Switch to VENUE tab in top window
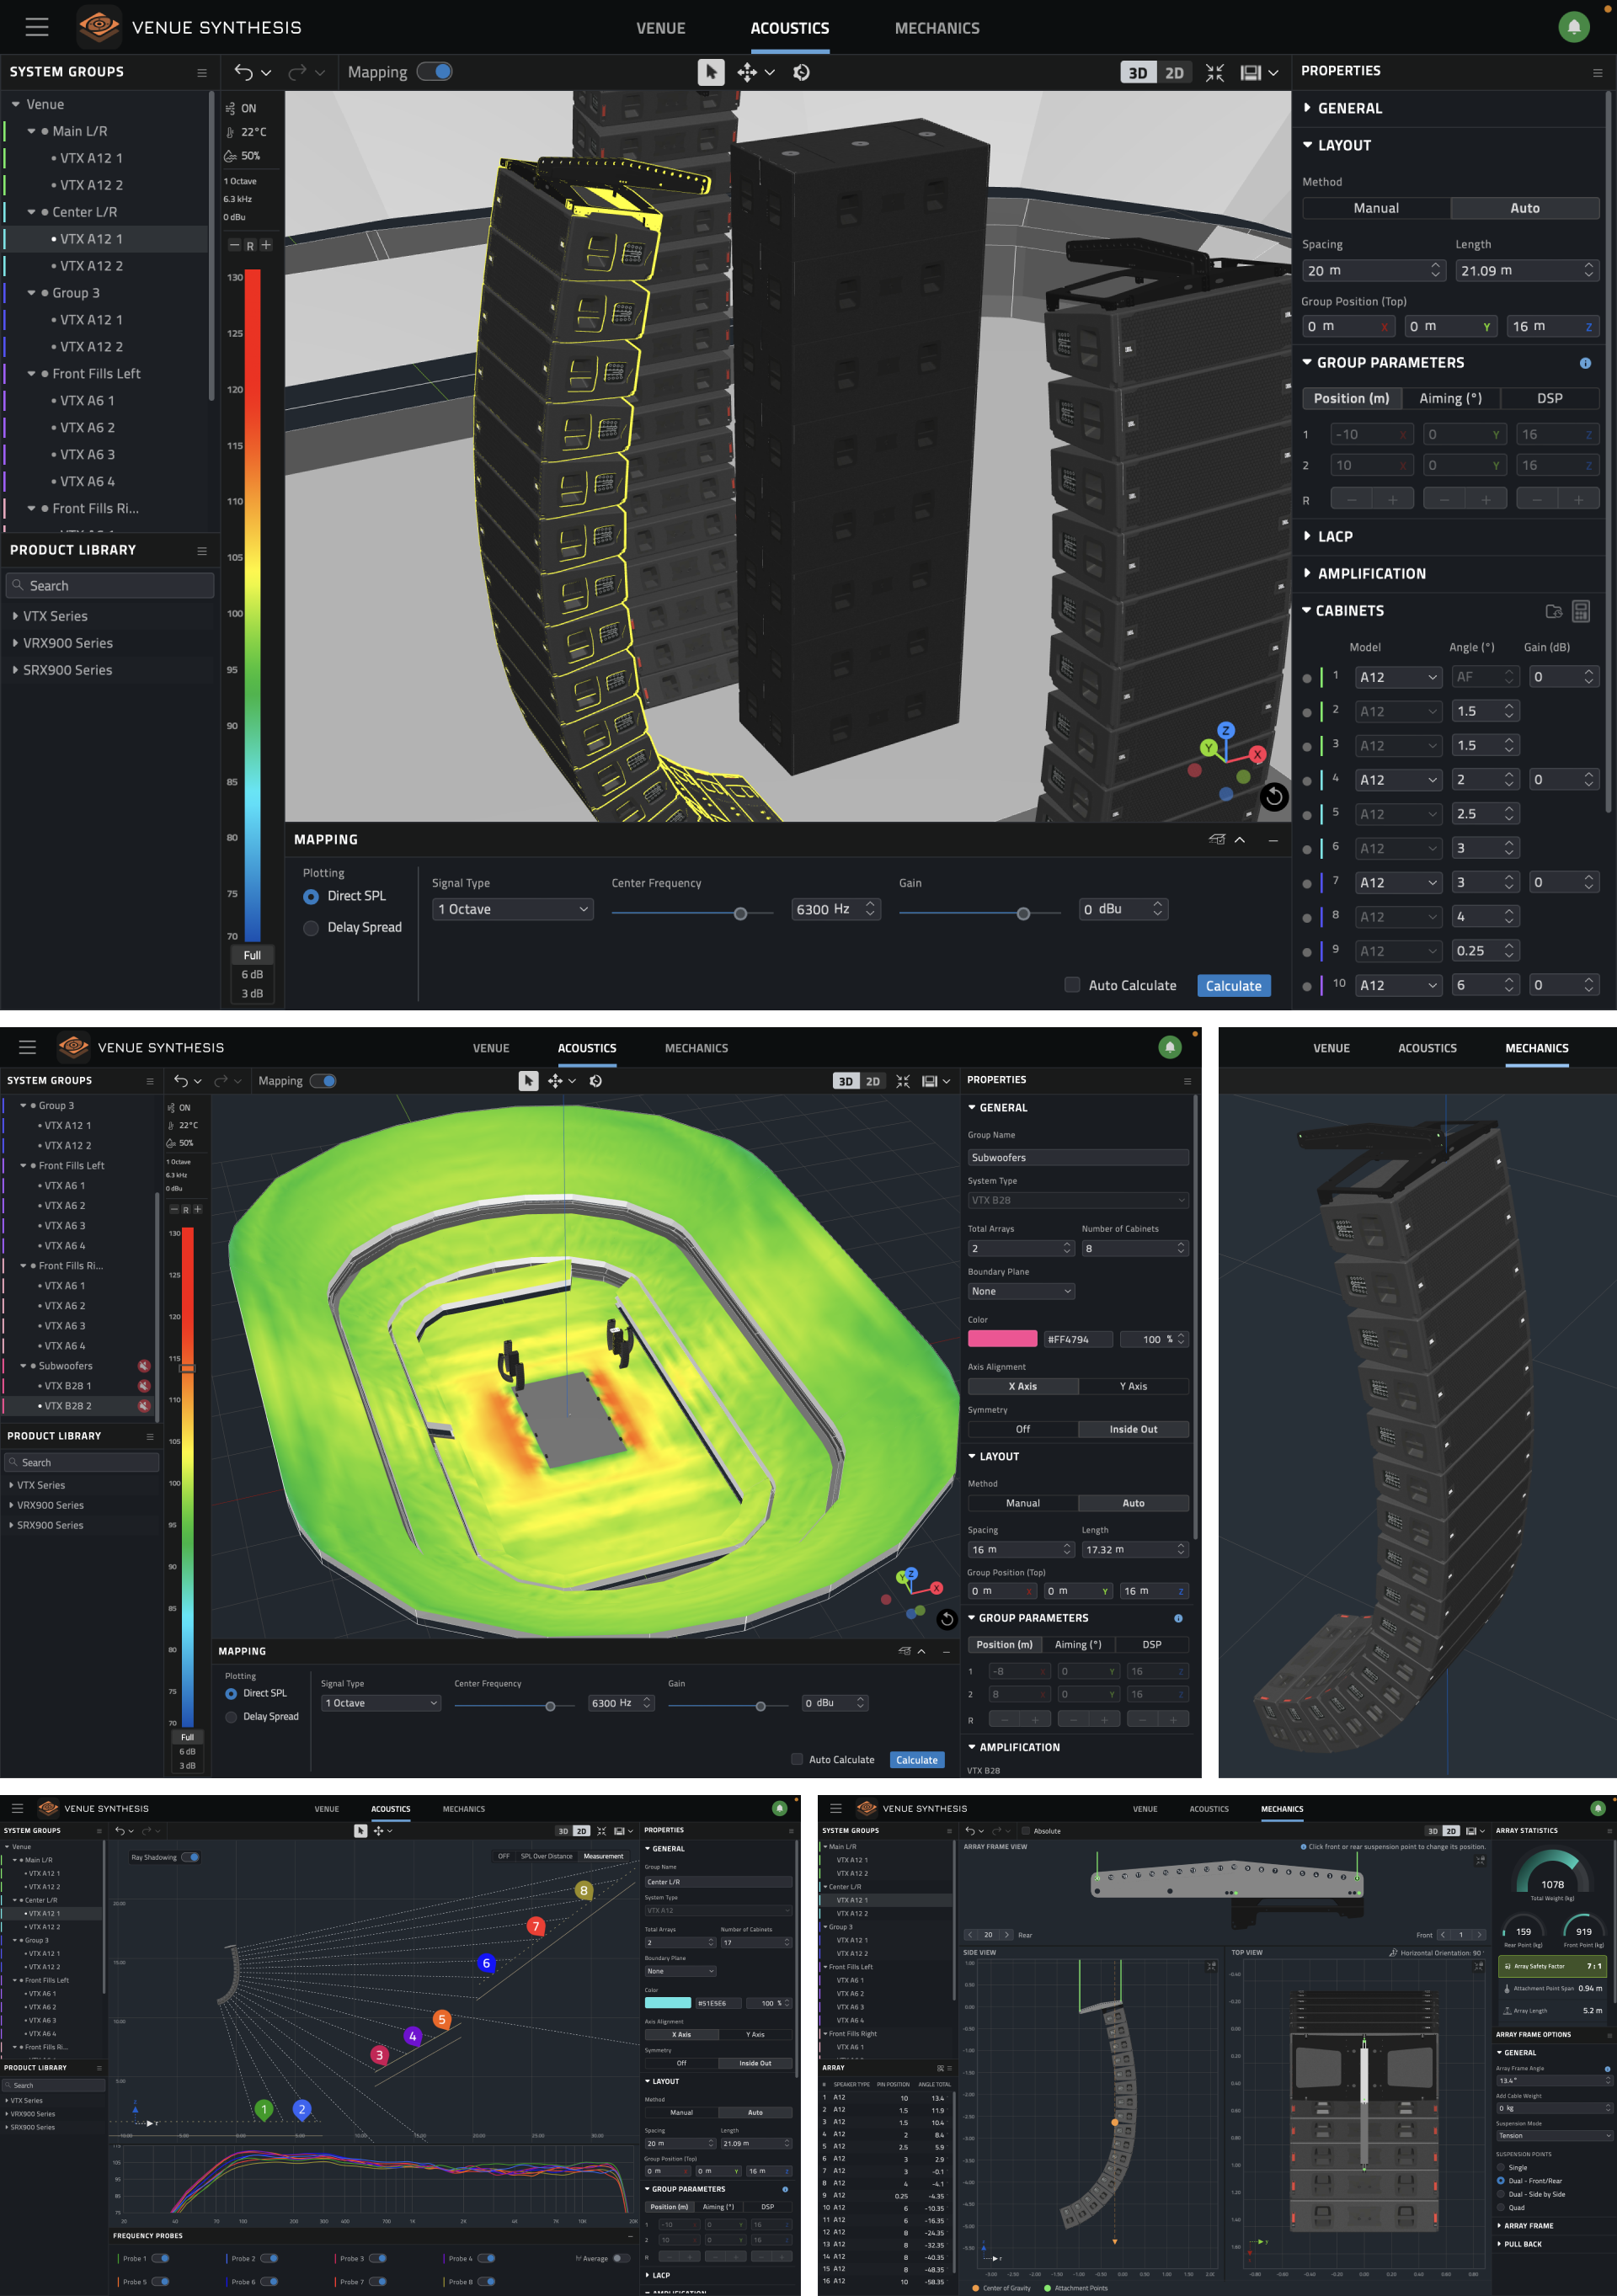This screenshot has width=1617, height=2296. click(x=661, y=28)
